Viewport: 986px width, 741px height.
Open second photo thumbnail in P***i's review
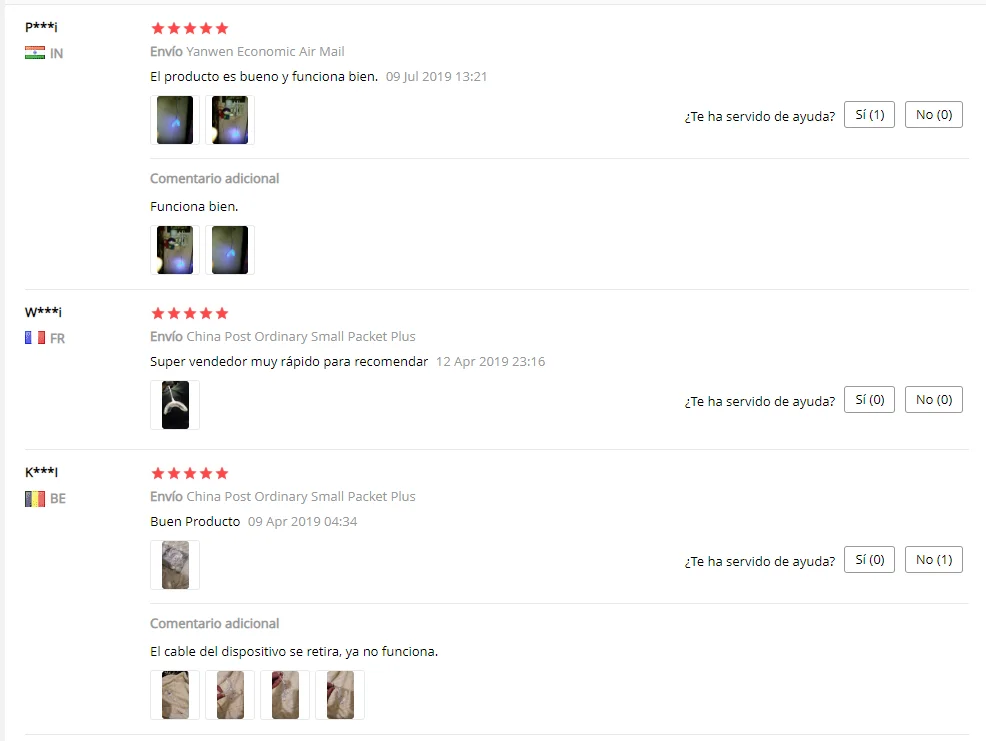[x=230, y=120]
